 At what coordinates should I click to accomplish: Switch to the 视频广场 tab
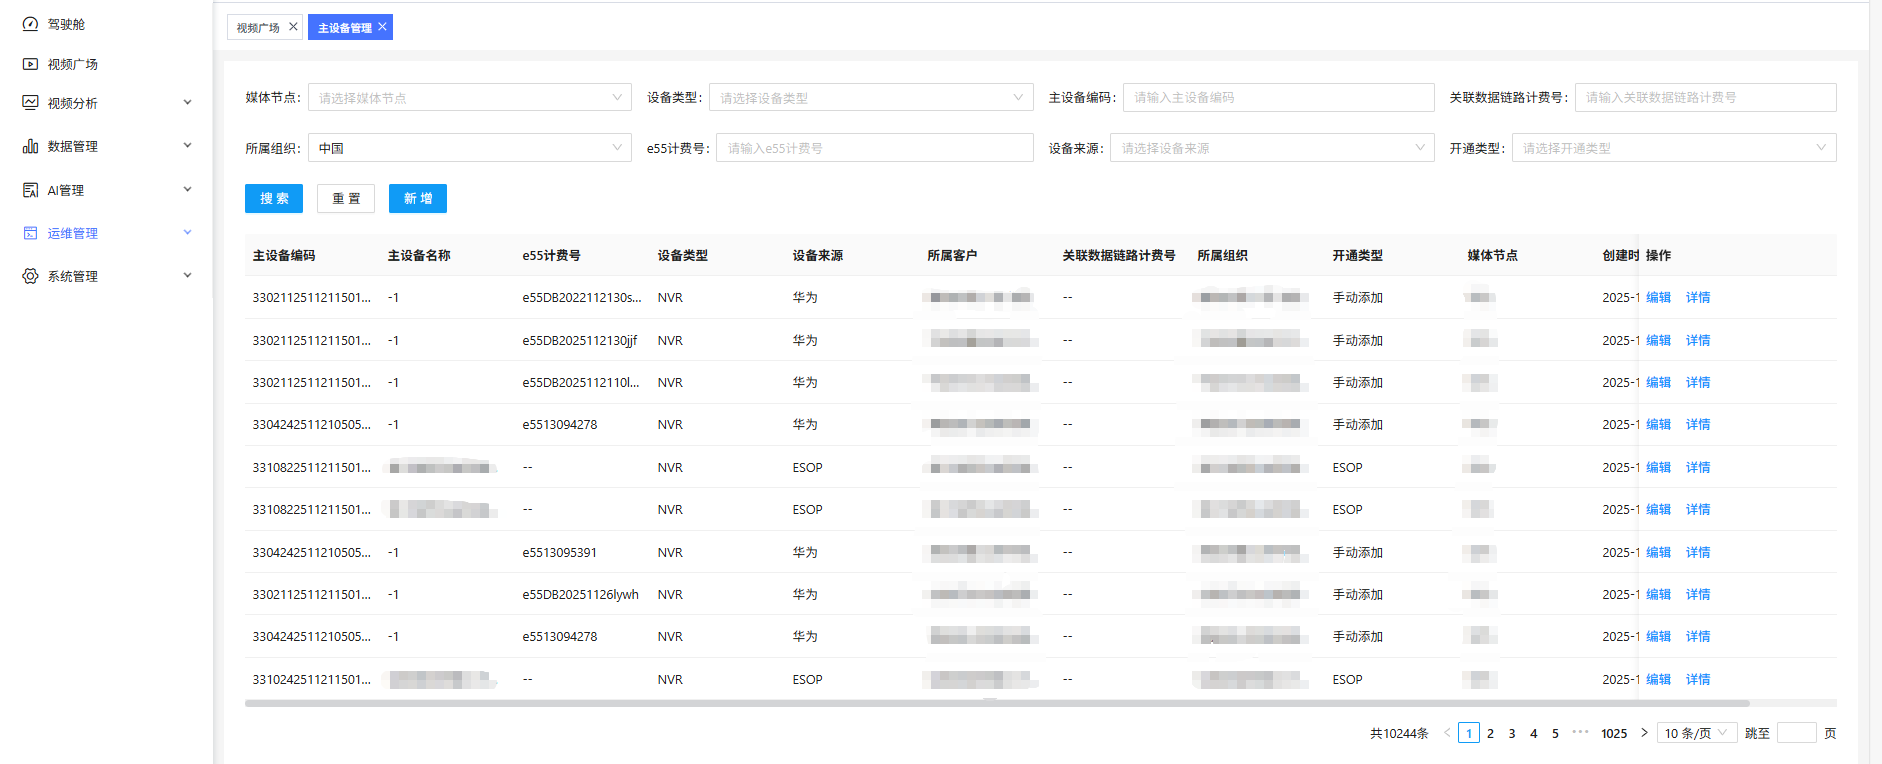[x=258, y=28]
